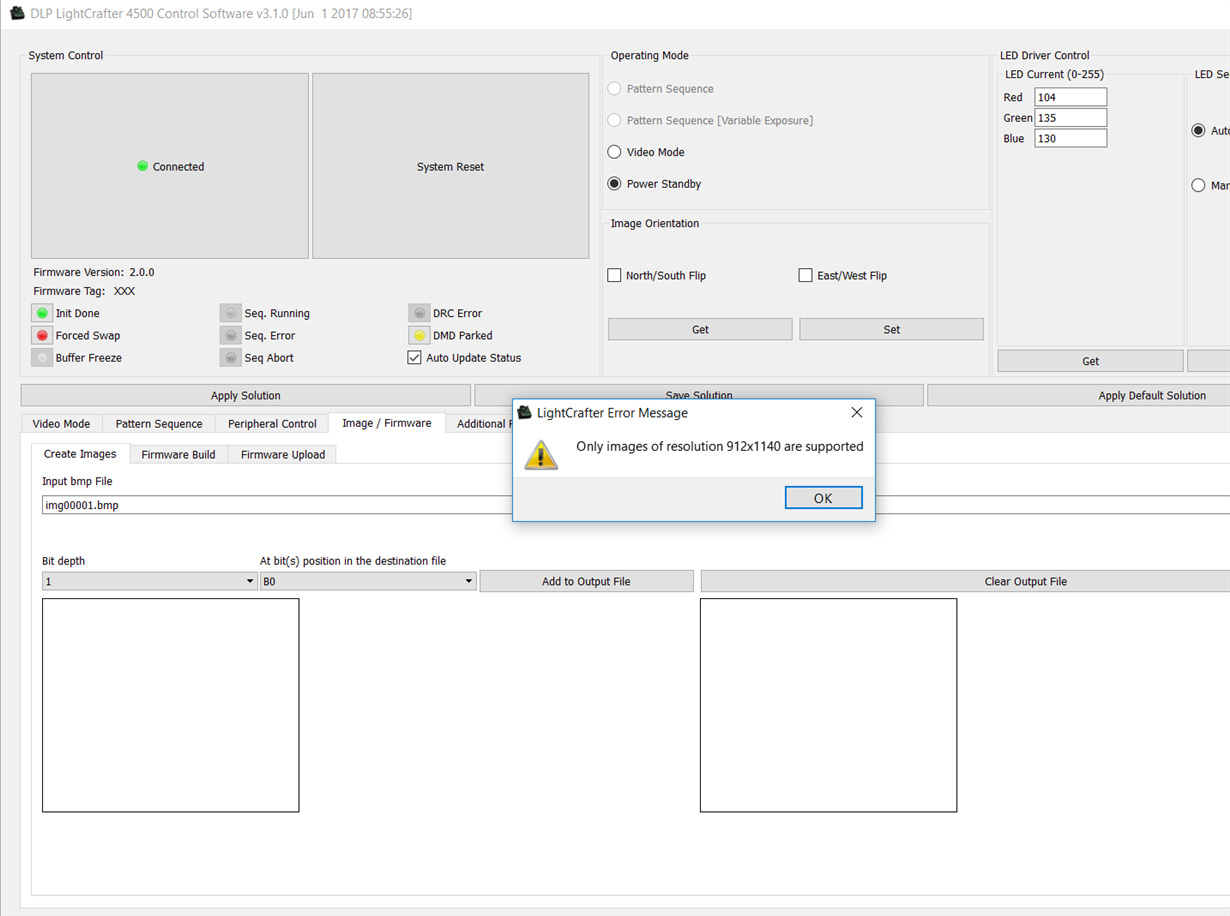The width and height of the screenshot is (1230, 916).
Task: Toggle Auto Update Status checkbox
Action: [414, 357]
